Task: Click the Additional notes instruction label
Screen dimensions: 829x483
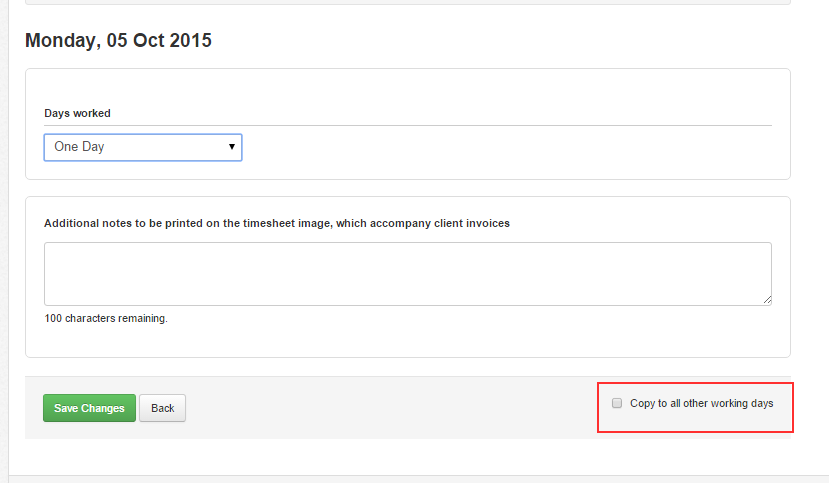Action: coord(277,223)
